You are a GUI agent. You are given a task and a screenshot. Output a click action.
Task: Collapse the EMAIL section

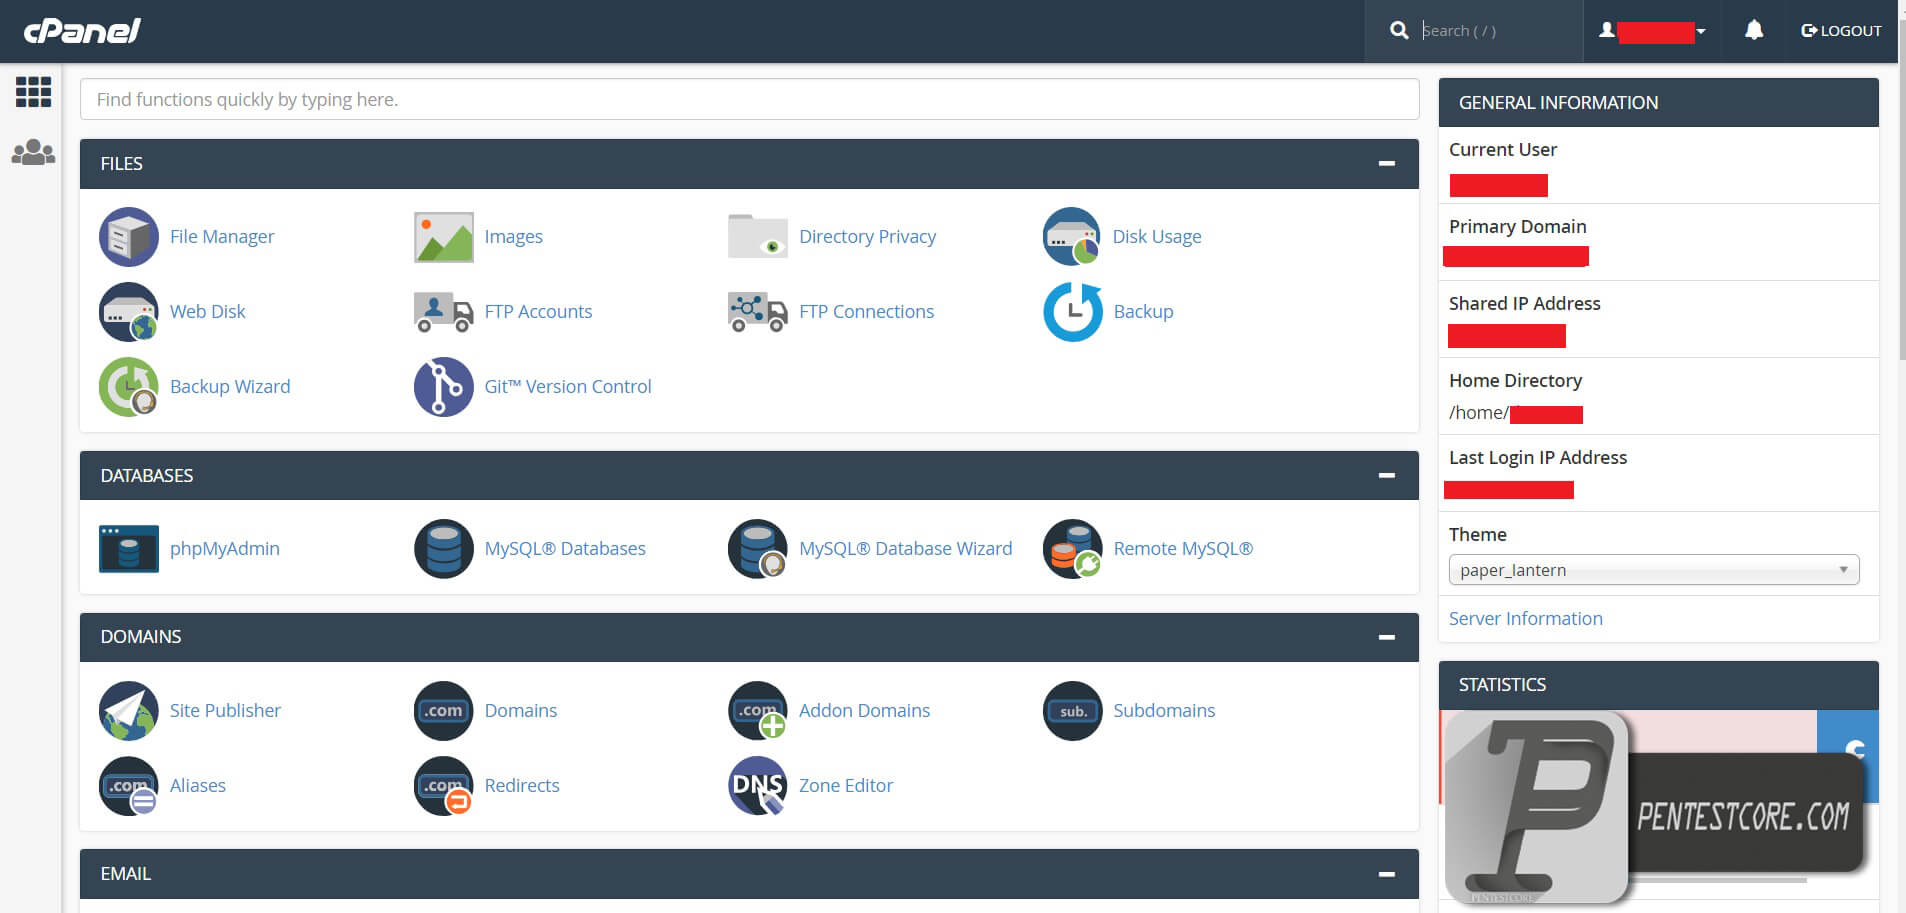(x=1387, y=874)
